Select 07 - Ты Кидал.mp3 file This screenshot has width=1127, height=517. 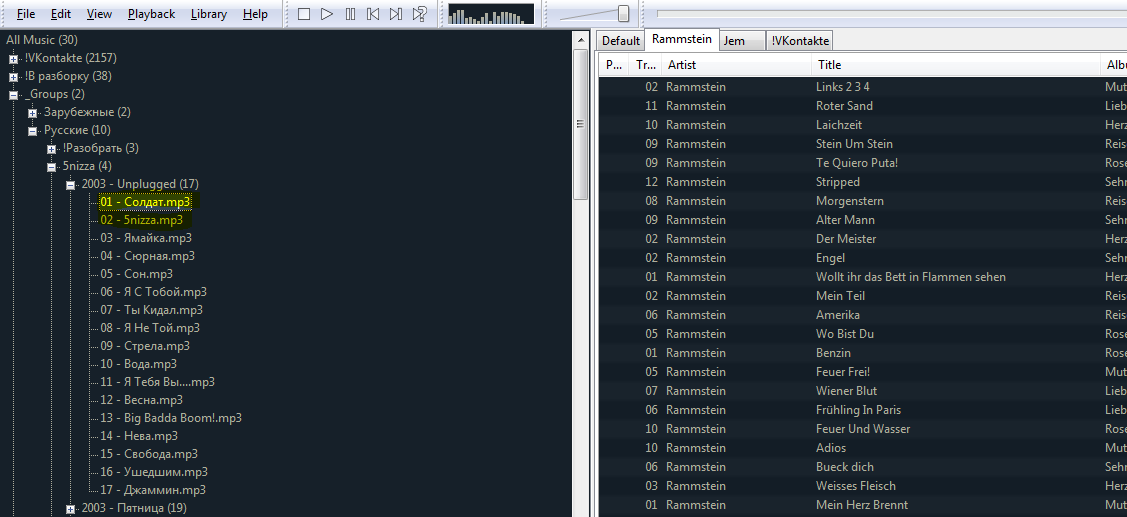tap(152, 310)
